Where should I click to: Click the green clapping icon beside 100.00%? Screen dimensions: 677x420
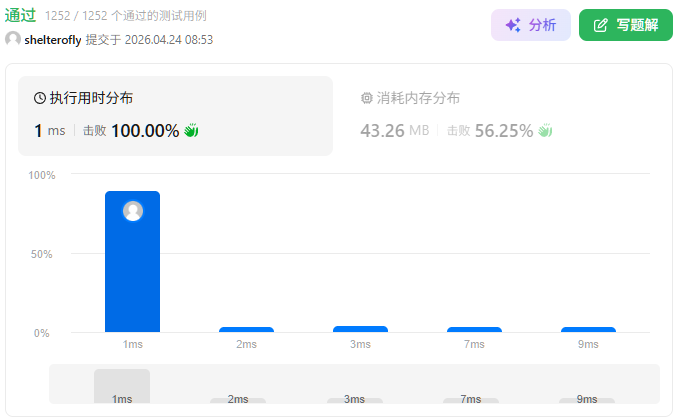192,131
